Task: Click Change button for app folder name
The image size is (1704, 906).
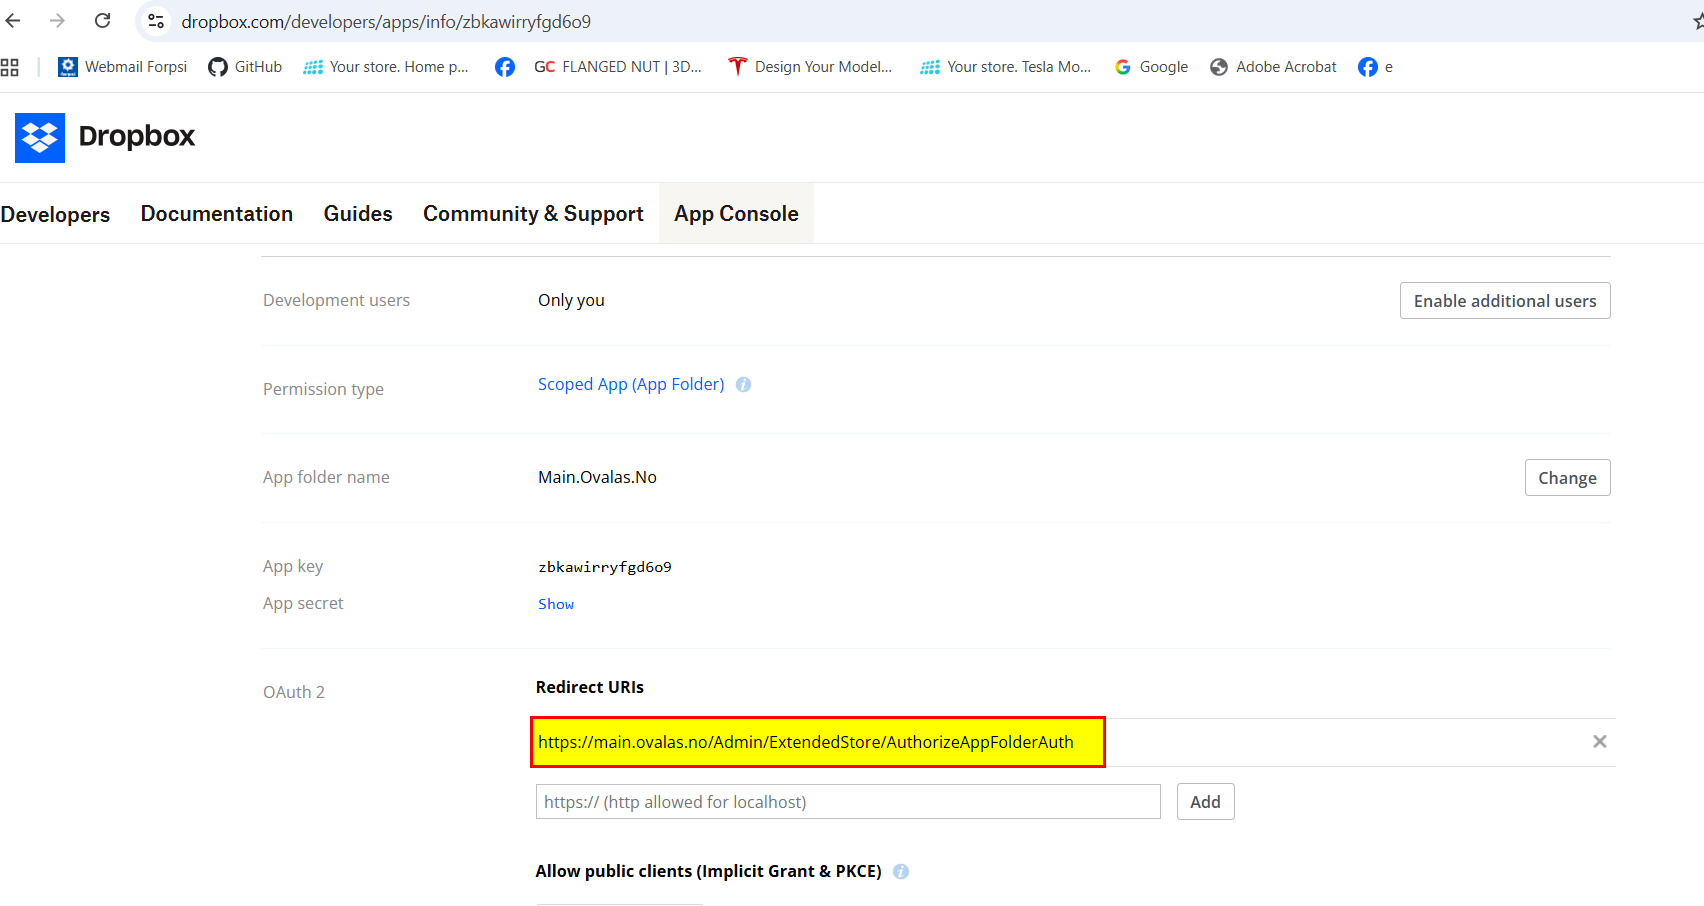Action: pyautogui.click(x=1567, y=478)
